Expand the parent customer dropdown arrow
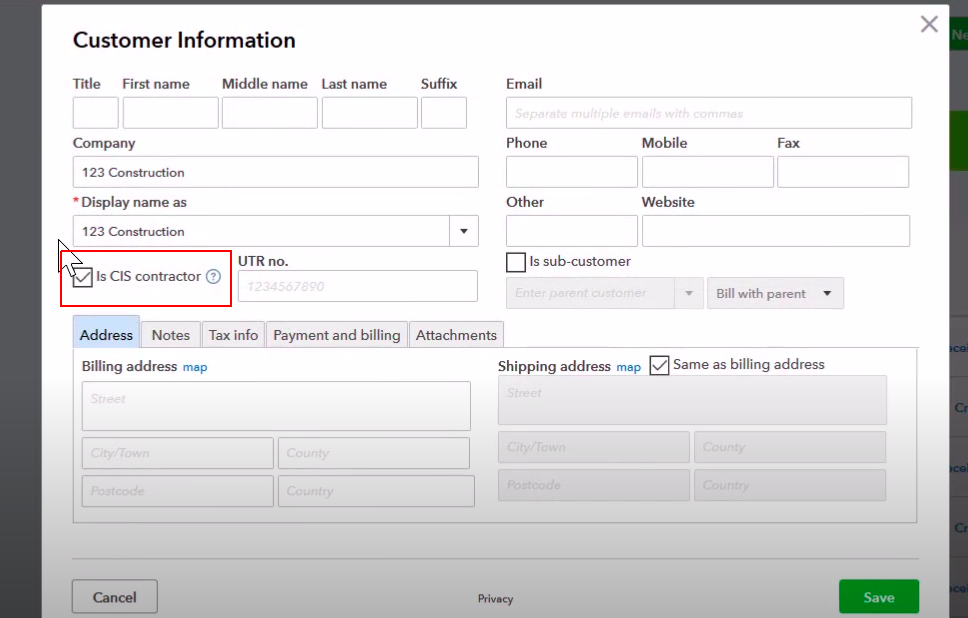 pyautogui.click(x=688, y=294)
